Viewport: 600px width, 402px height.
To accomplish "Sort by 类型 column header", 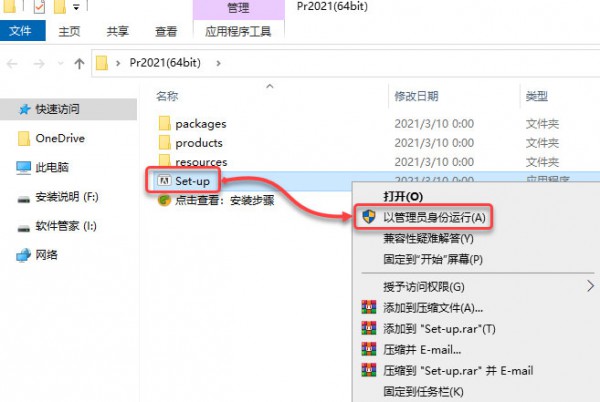I will tap(536, 96).
